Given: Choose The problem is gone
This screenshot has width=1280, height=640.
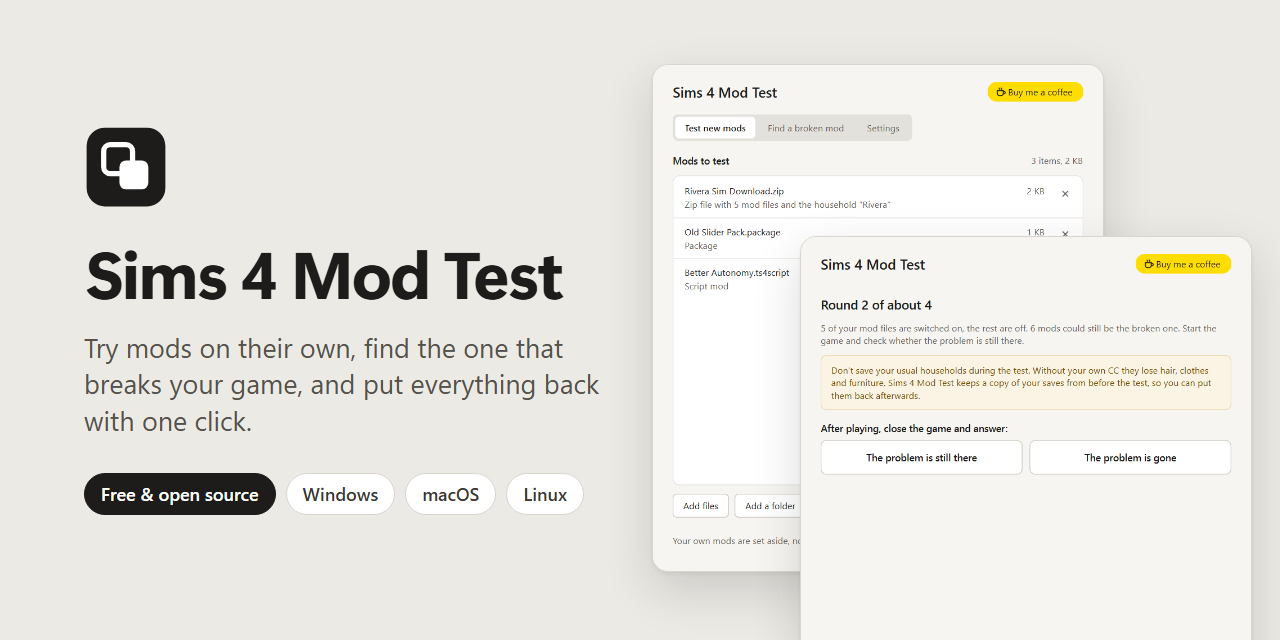Looking at the screenshot, I should click(x=1130, y=458).
